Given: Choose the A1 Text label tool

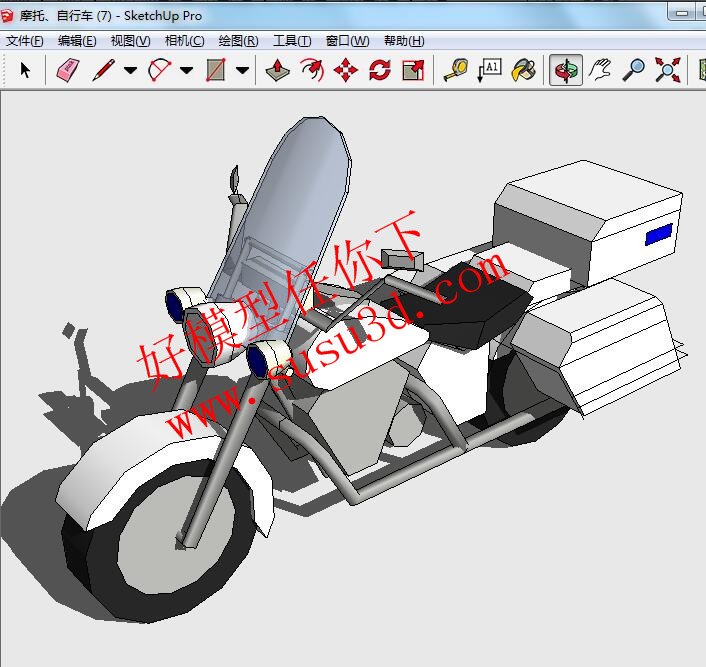Looking at the screenshot, I should (x=489, y=70).
